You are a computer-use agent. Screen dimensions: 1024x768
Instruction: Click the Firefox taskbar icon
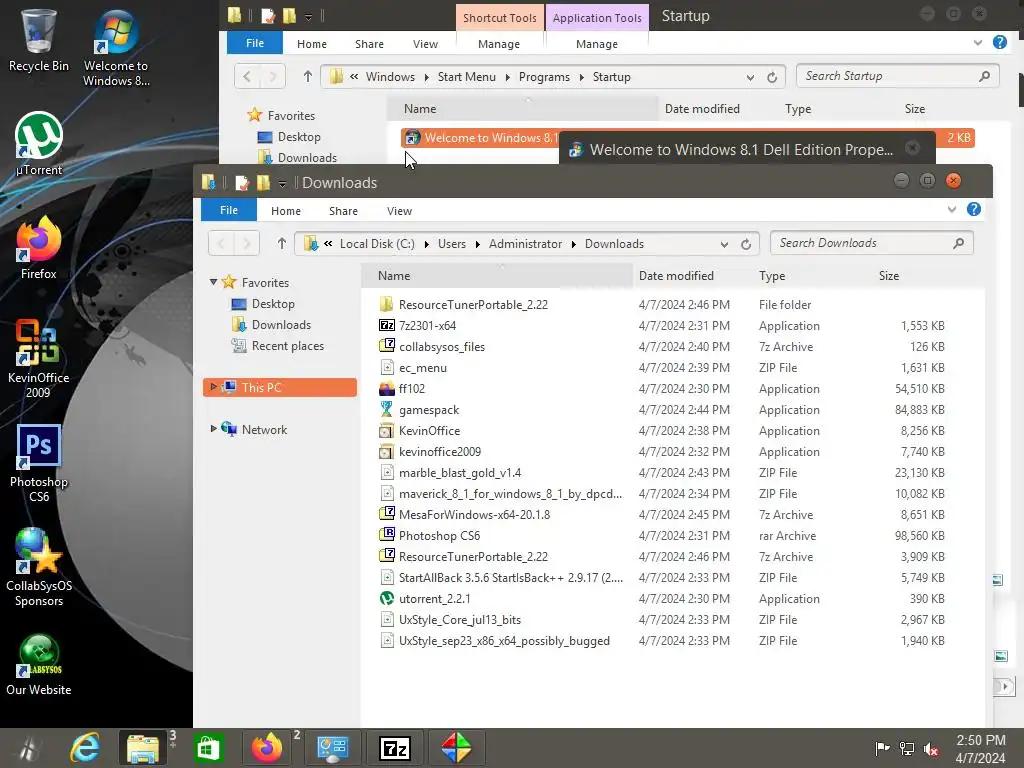pos(267,748)
